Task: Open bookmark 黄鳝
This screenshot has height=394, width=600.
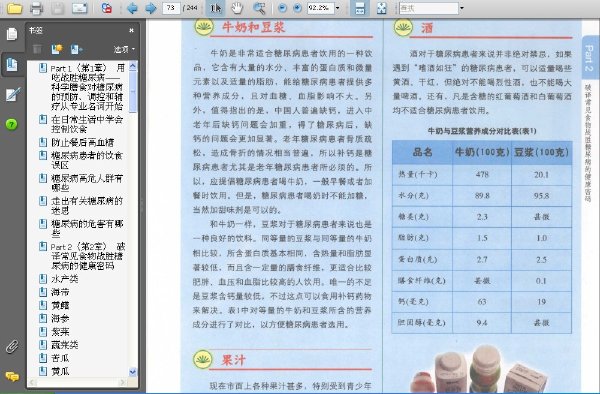Action: [60, 305]
